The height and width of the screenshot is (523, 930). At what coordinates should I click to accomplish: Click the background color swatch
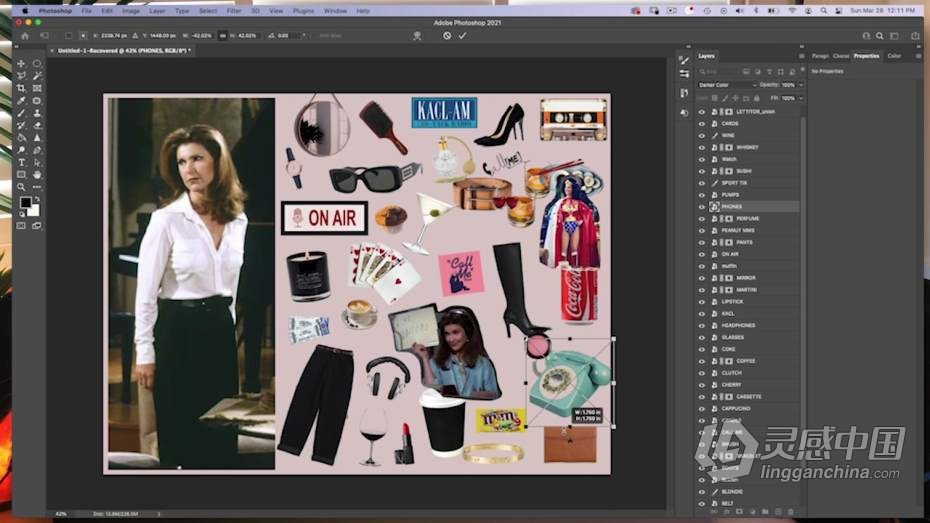pos(35,211)
